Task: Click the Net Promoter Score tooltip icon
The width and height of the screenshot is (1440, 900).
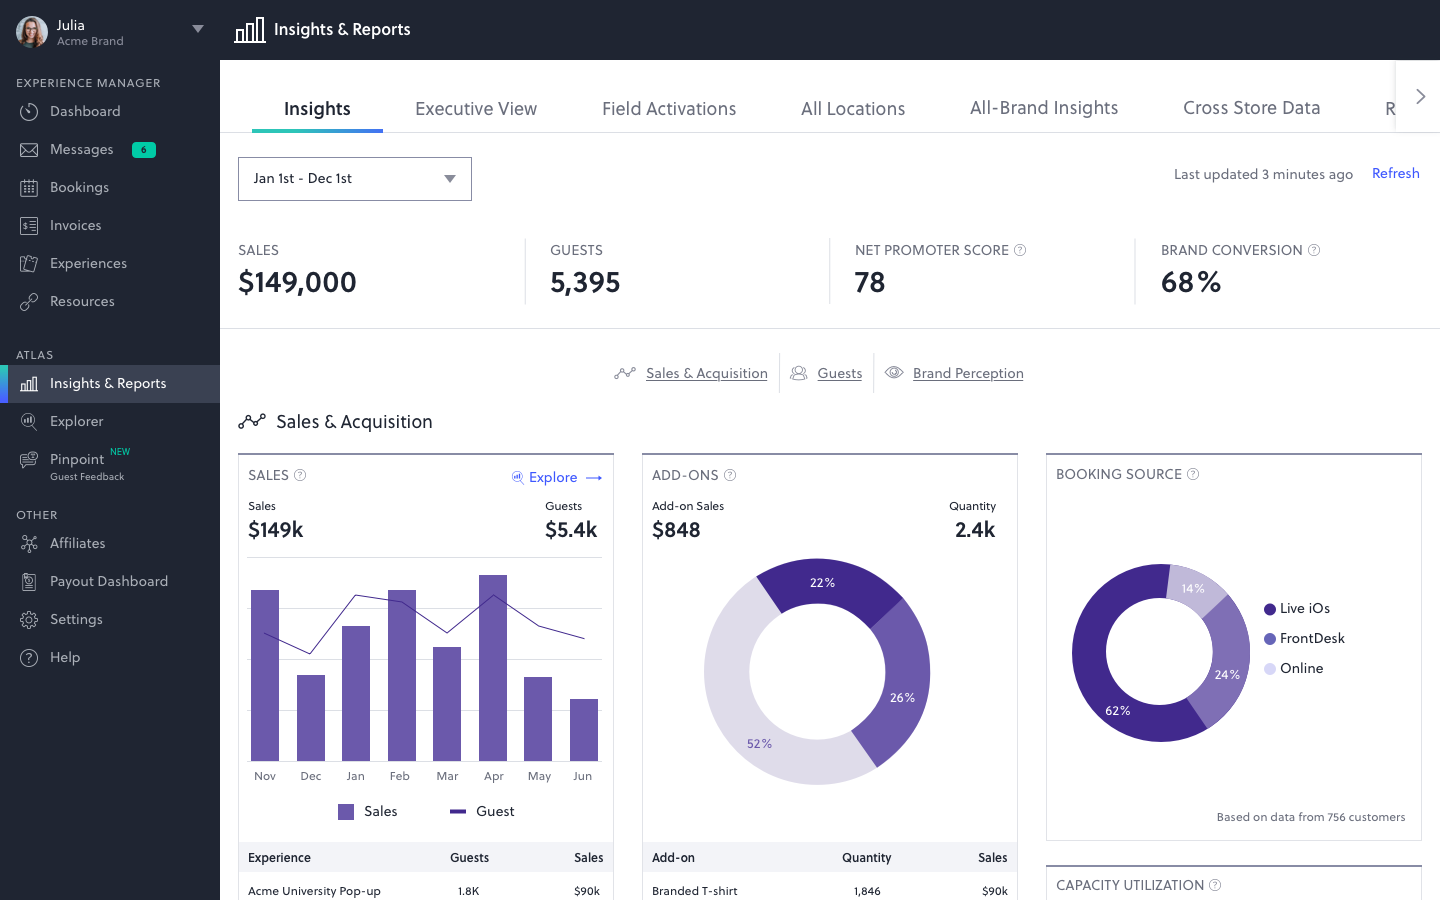Action: click(x=1022, y=250)
